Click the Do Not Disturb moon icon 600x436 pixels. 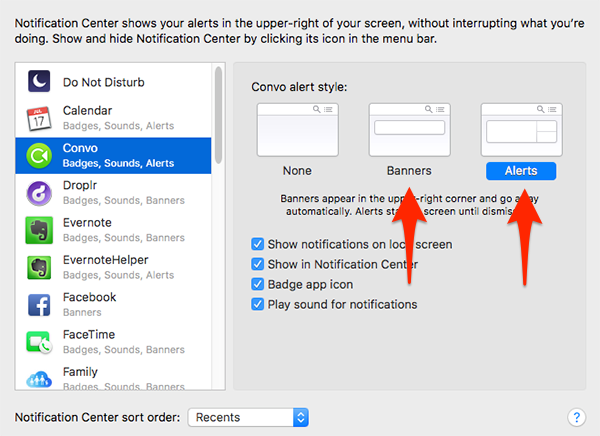pyautogui.click(x=39, y=80)
